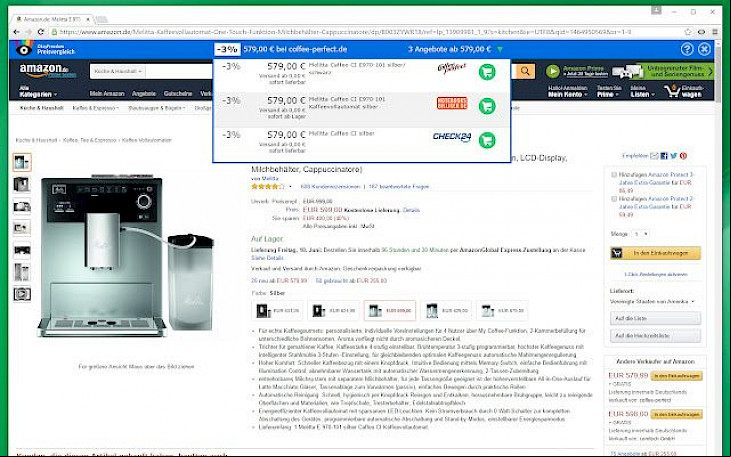Reload the page with refresh icon

point(41,32)
